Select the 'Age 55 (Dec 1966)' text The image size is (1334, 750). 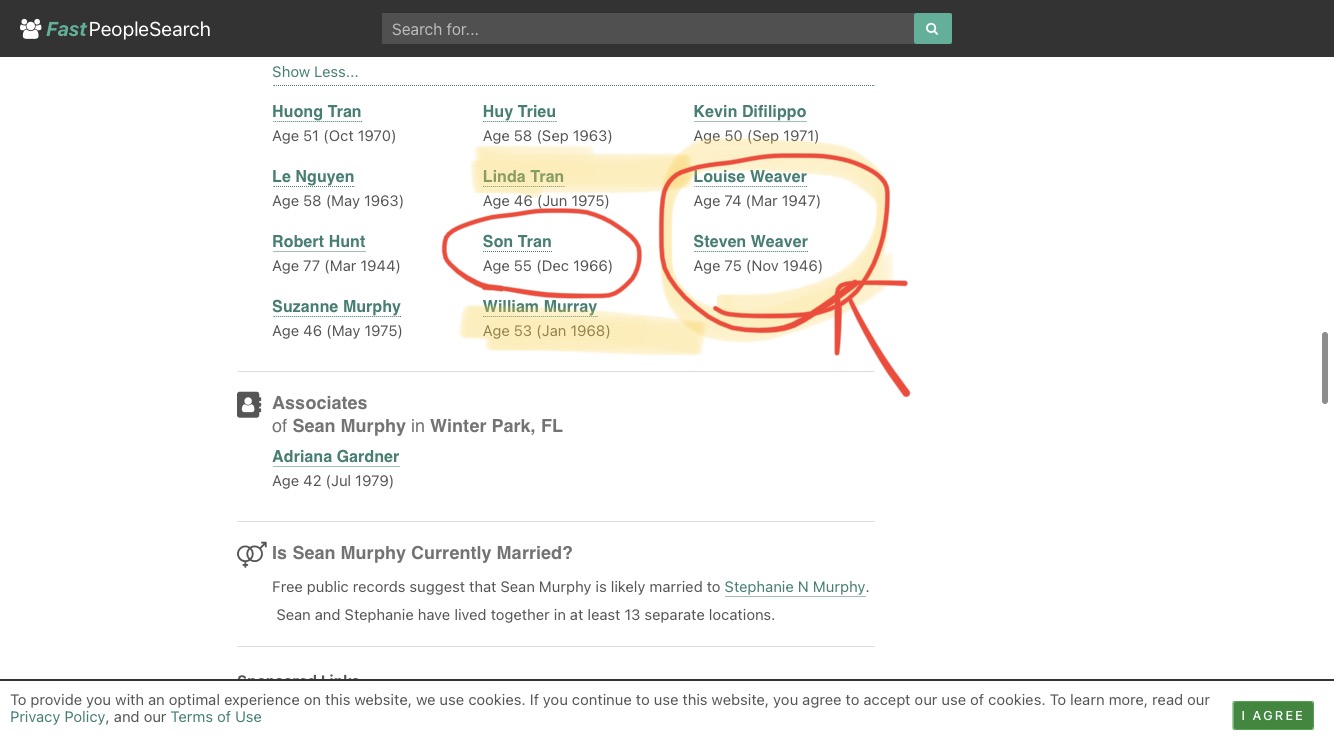click(x=548, y=266)
